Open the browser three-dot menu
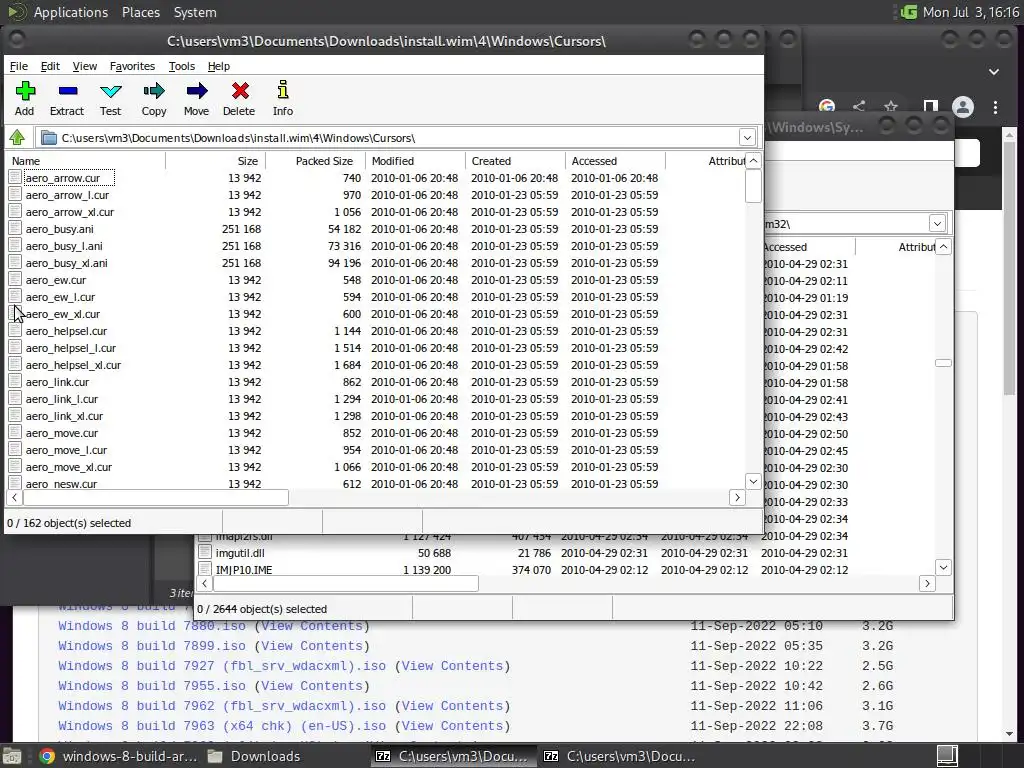The width and height of the screenshot is (1024, 768). pyautogui.click(x=995, y=107)
